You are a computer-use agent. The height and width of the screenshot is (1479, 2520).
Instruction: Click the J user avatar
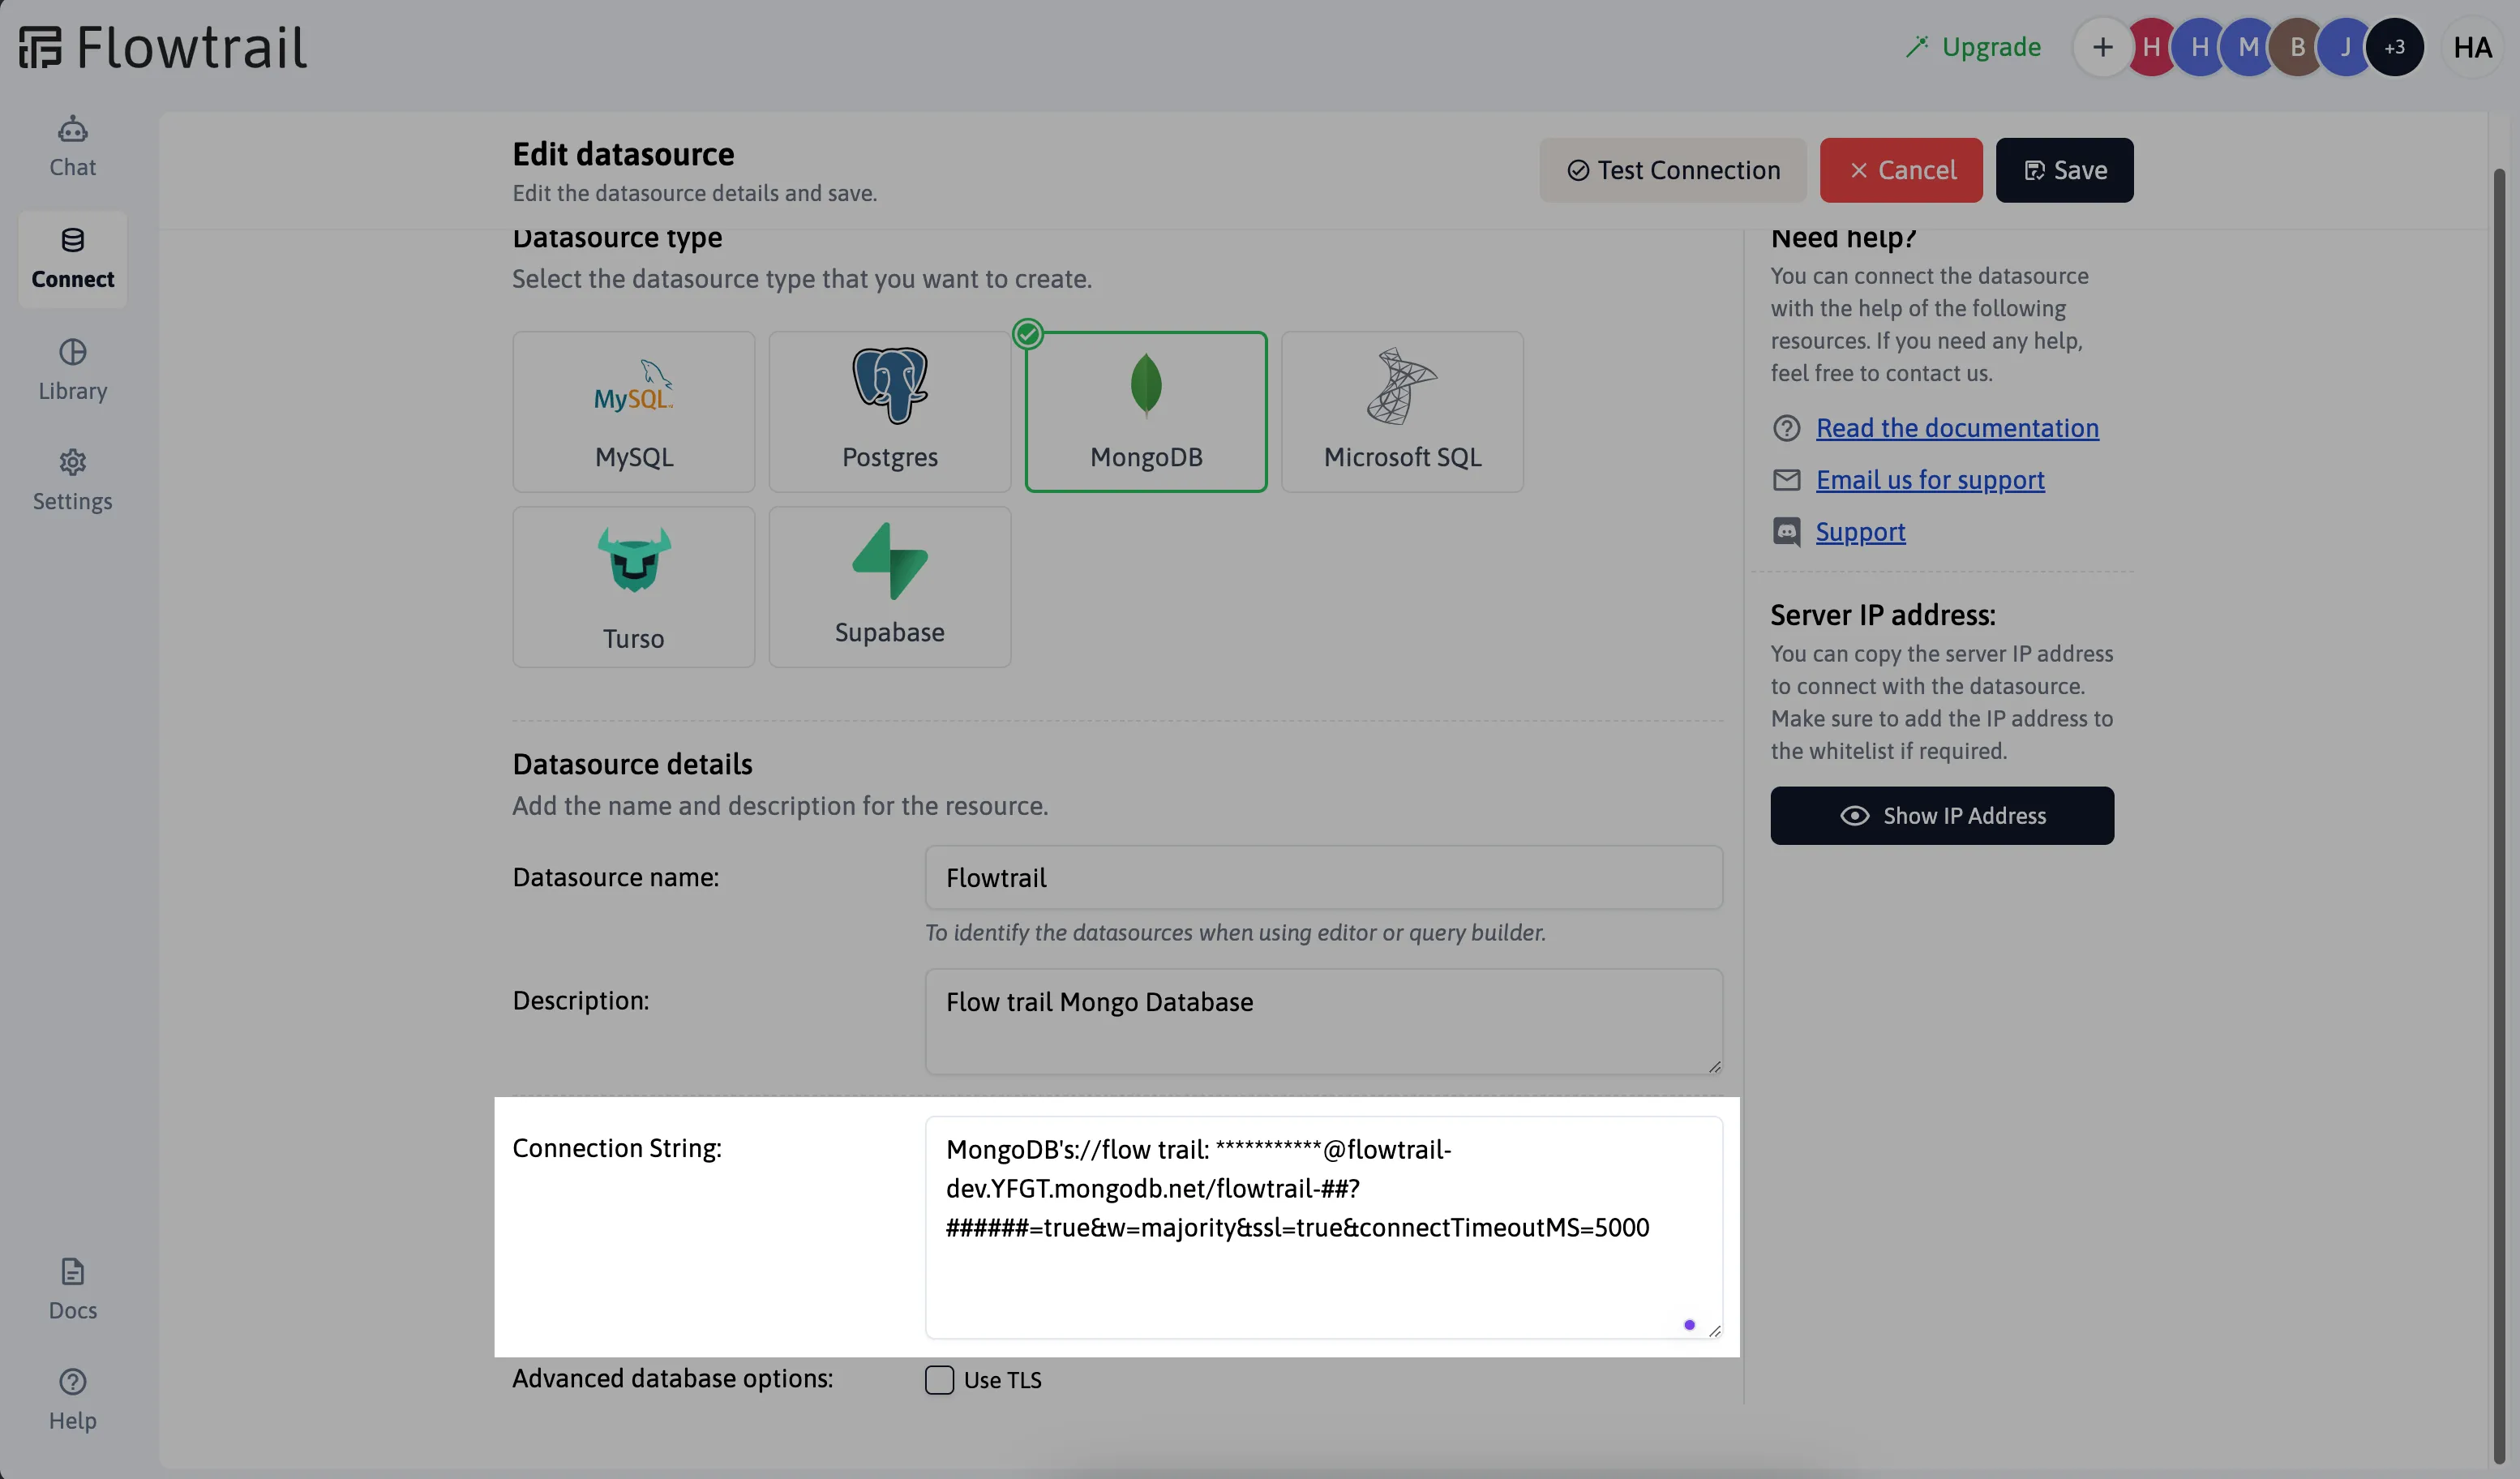(2345, 47)
